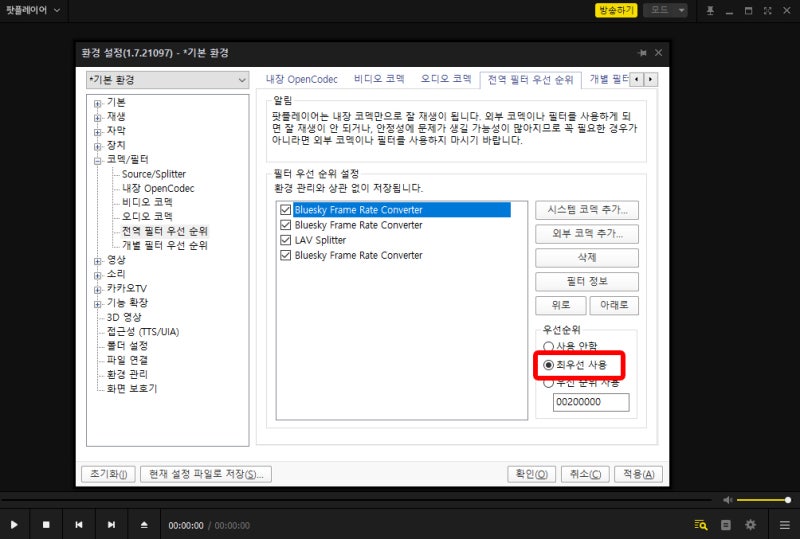The width and height of the screenshot is (800, 539).
Task: Uncheck the highlighted Bluesky Frame Rate Converter
Action: [286, 210]
